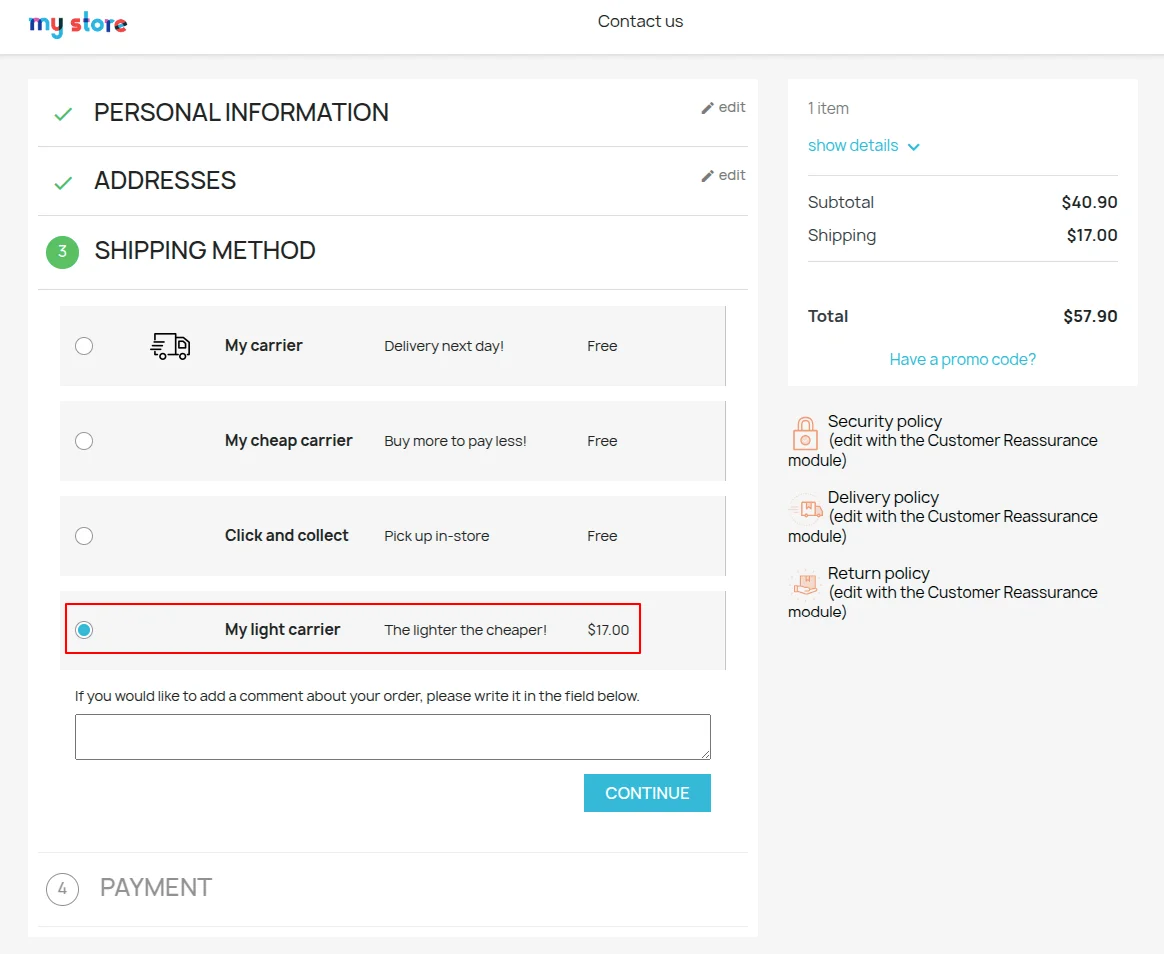Select the My light carrier radio button
Viewport: 1164px width, 954px height.
point(84,630)
